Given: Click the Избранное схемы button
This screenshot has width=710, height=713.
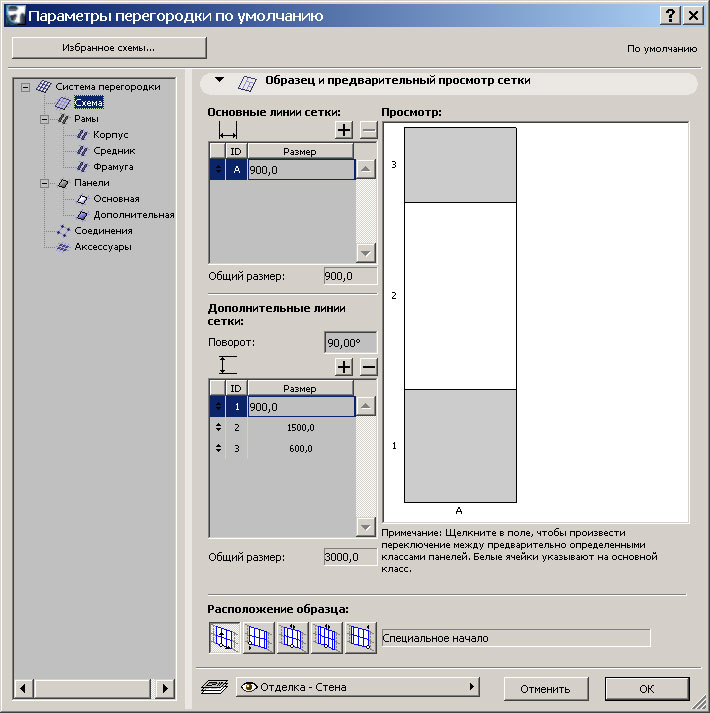Looking at the screenshot, I should pyautogui.click(x=109, y=47).
